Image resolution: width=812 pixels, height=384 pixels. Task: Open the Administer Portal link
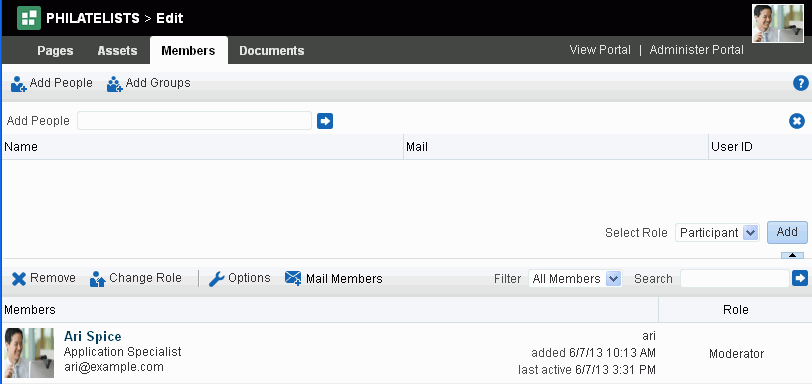pos(697,50)
